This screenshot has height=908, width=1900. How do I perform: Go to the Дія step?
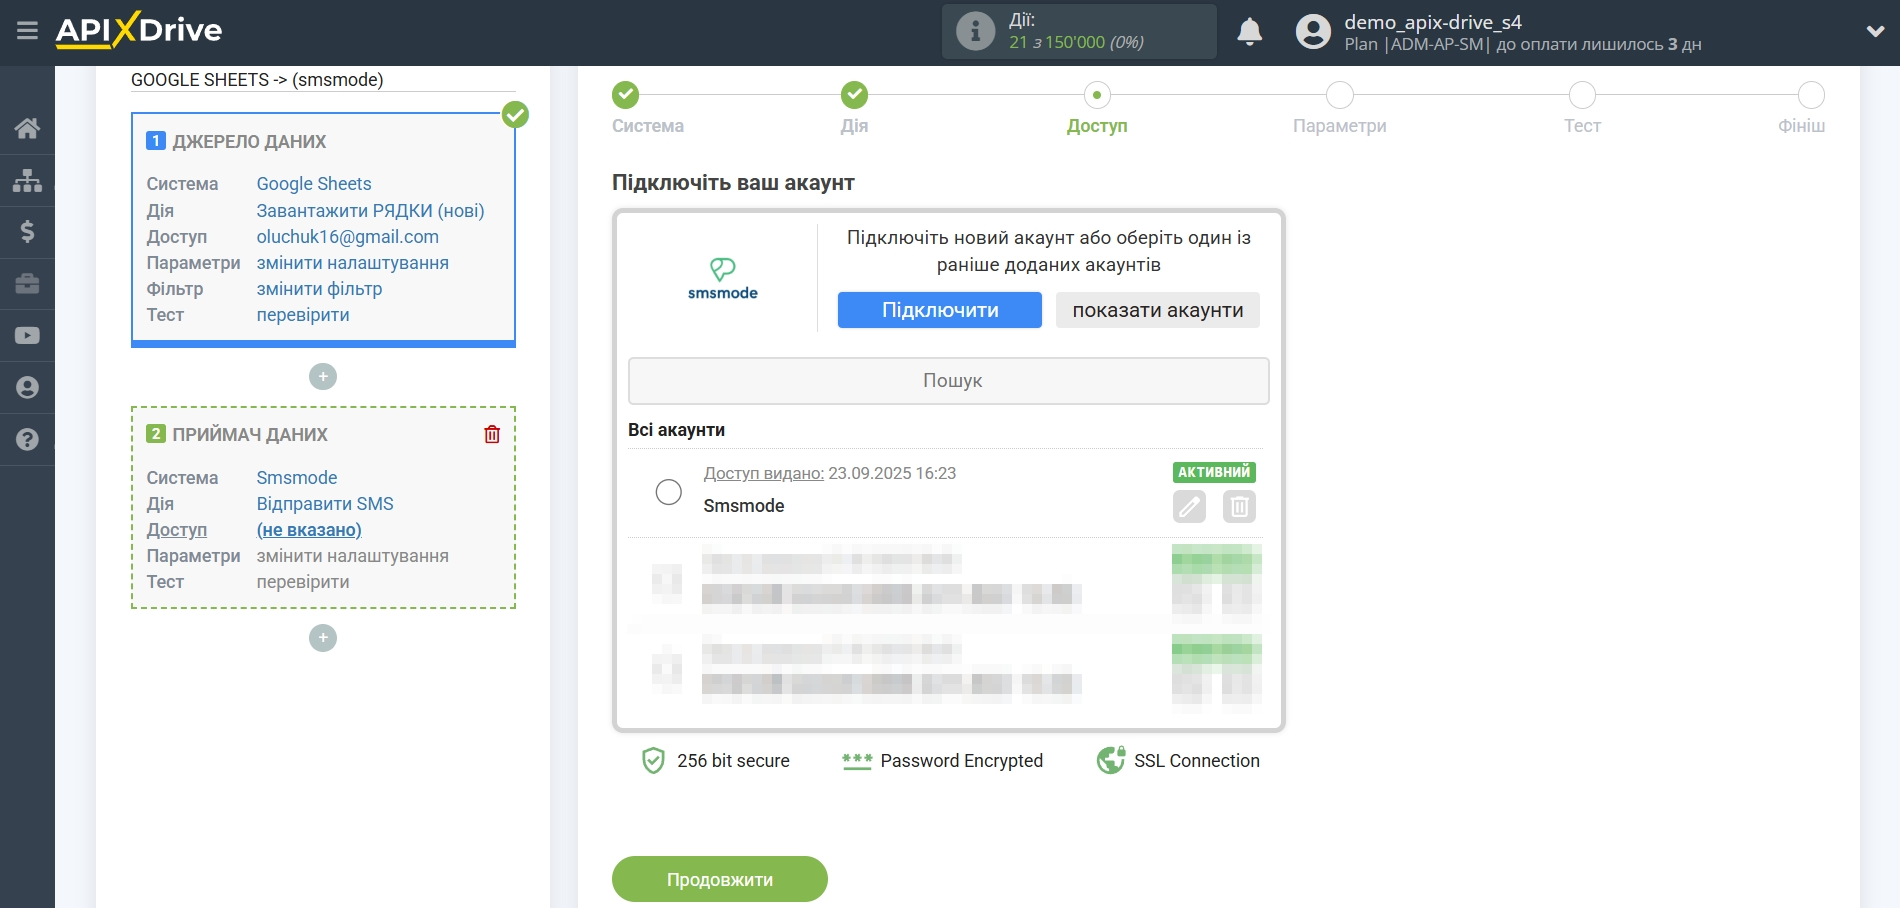coord(854,96)
